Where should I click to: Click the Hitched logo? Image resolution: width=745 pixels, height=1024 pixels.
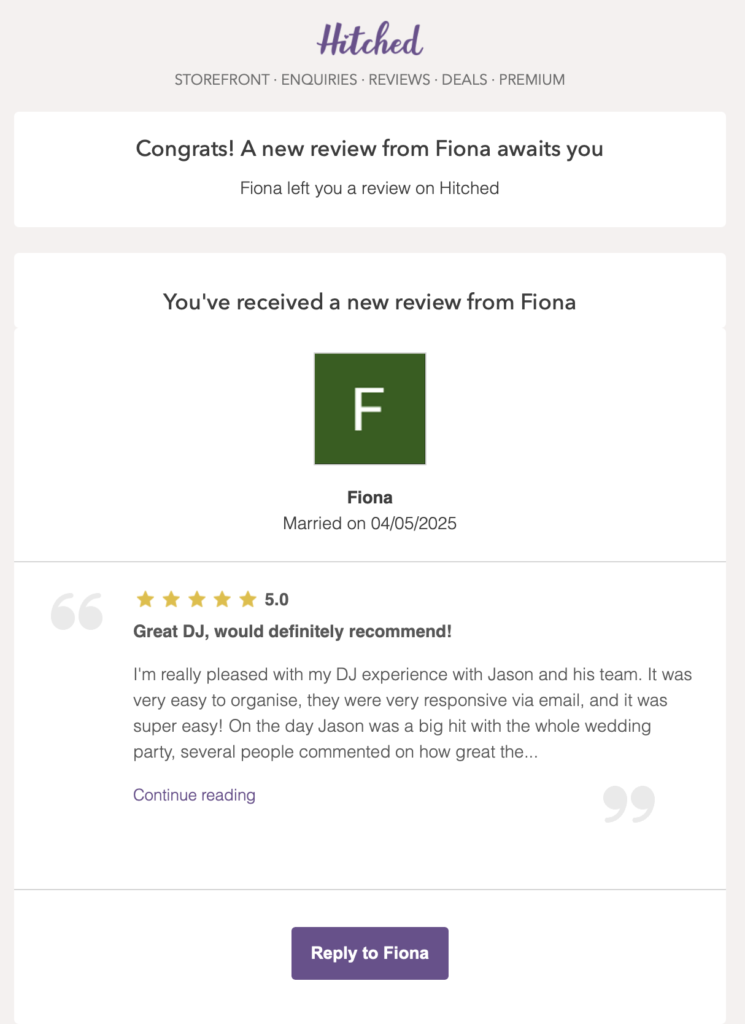[370, 41]
